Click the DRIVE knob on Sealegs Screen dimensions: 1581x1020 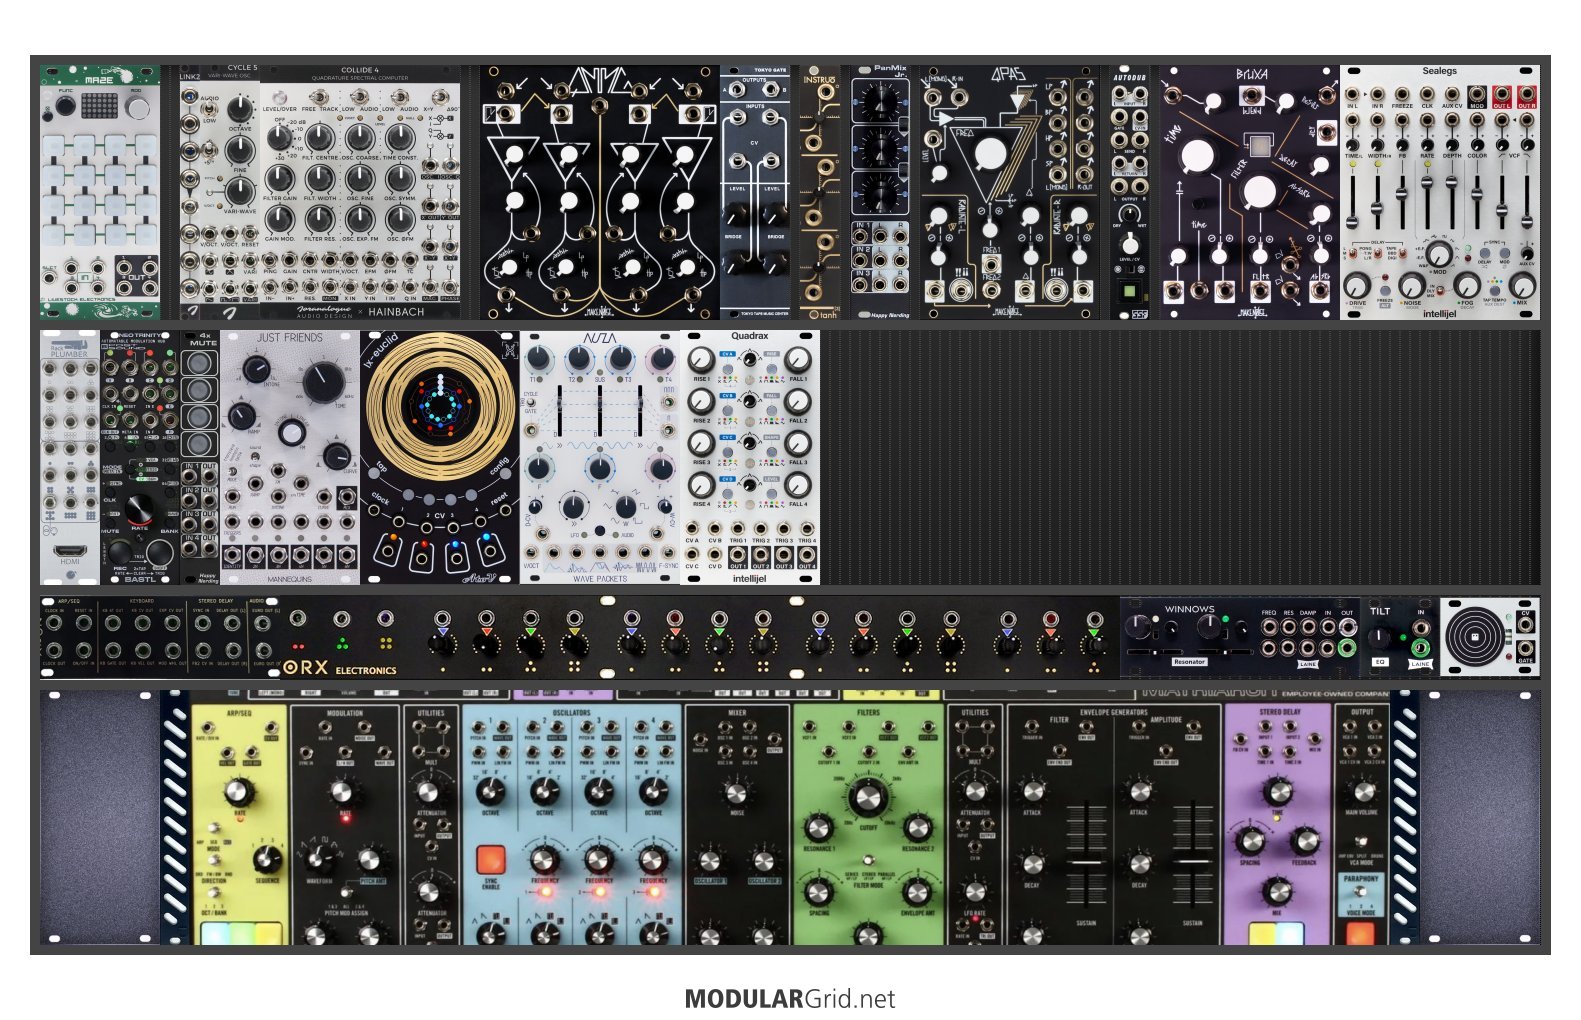coord(1358,284)
